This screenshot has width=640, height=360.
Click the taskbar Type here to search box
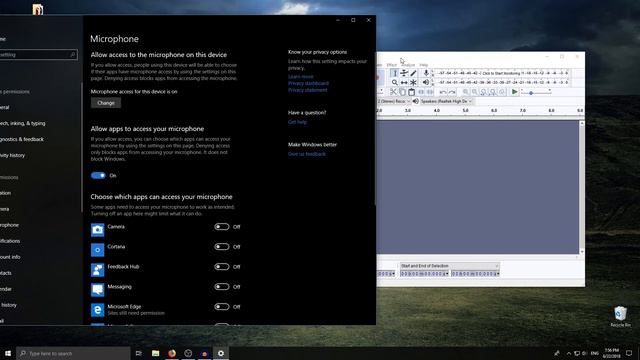coord(73,353)
